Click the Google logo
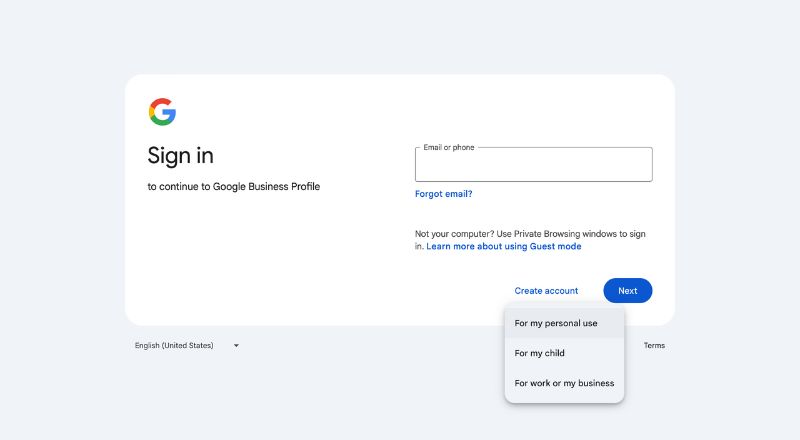This screenshot has width=800, height=440. click(x=162, y=112)
